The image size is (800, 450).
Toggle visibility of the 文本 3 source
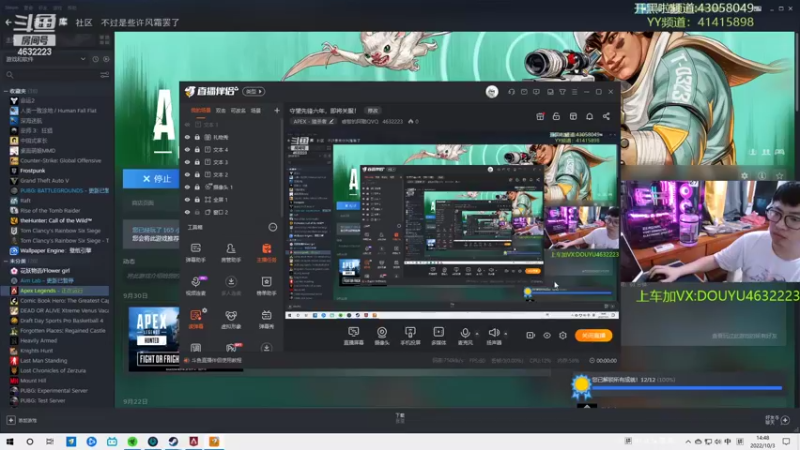click(187, 162)
